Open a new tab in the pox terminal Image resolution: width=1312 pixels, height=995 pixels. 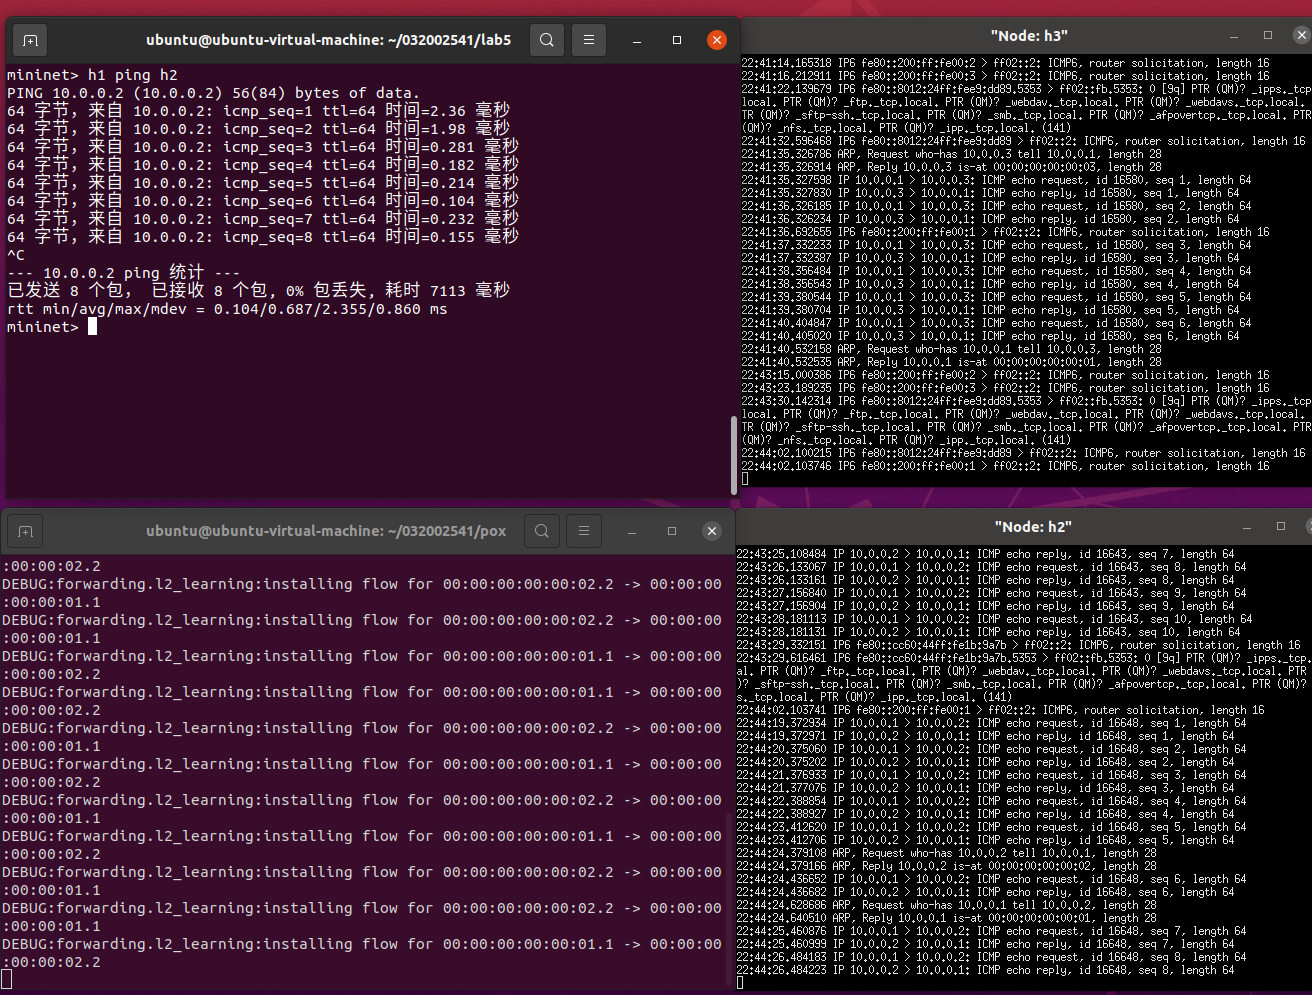25,531
